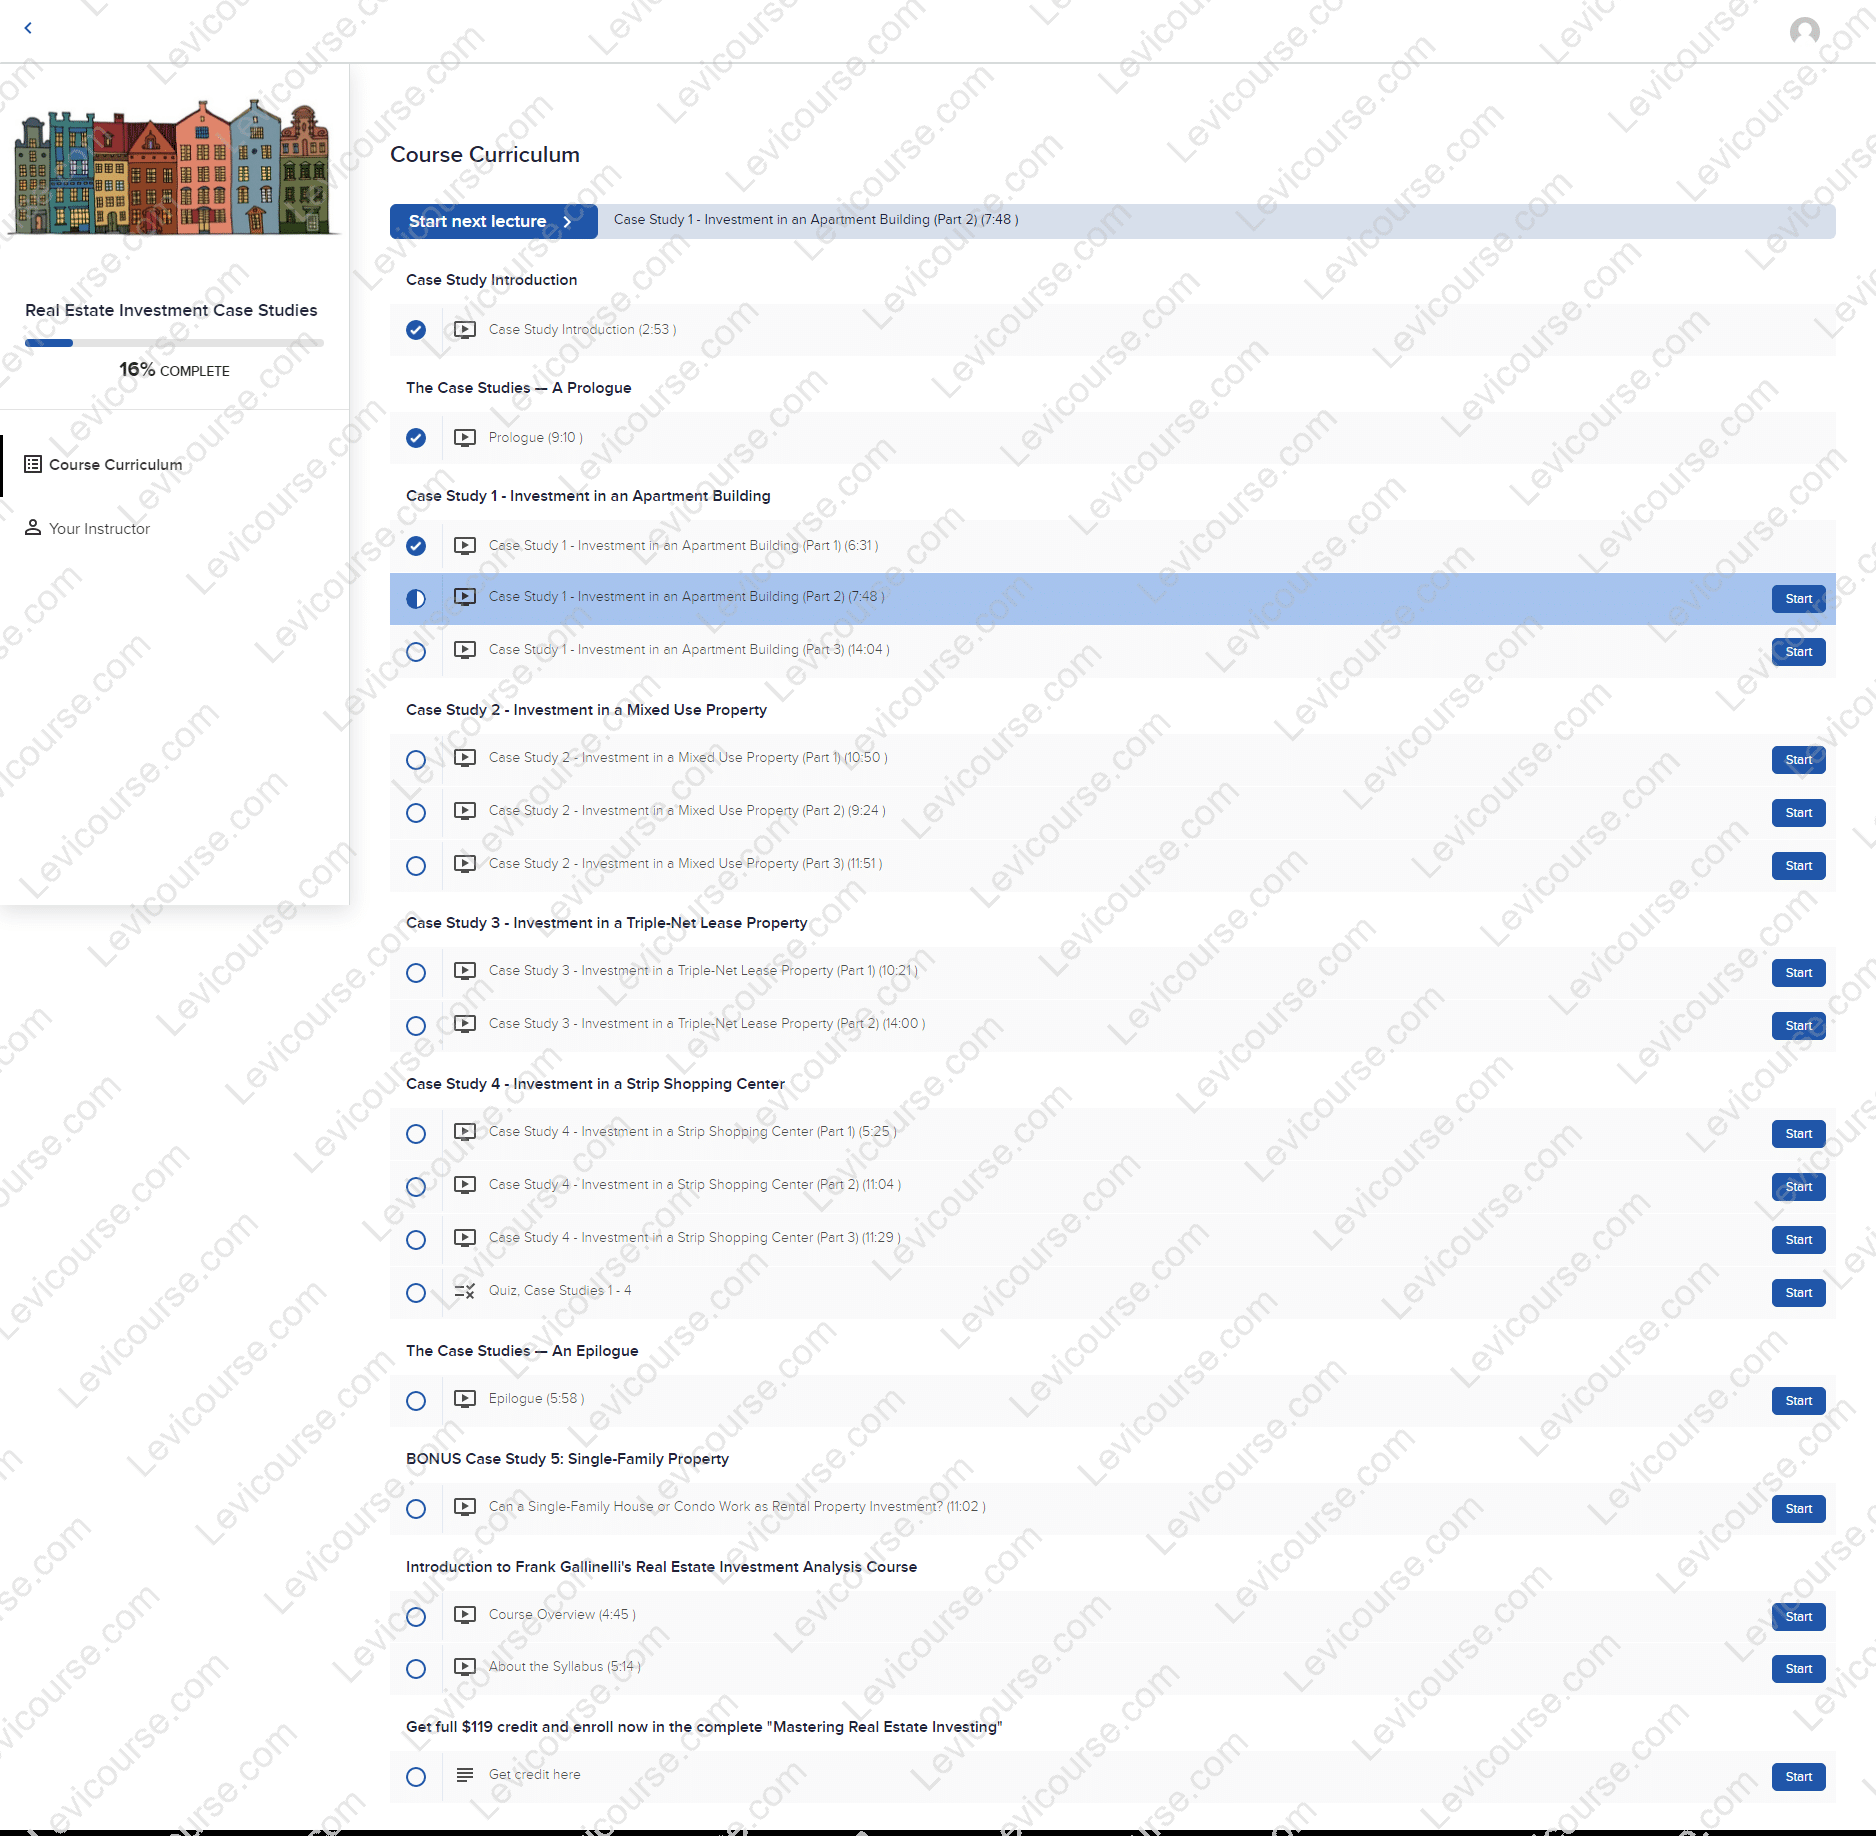Viewport: 1876px width, 1836px height.
Task: Open Your Instructor in the sidebar
Action: coord(99,529)
